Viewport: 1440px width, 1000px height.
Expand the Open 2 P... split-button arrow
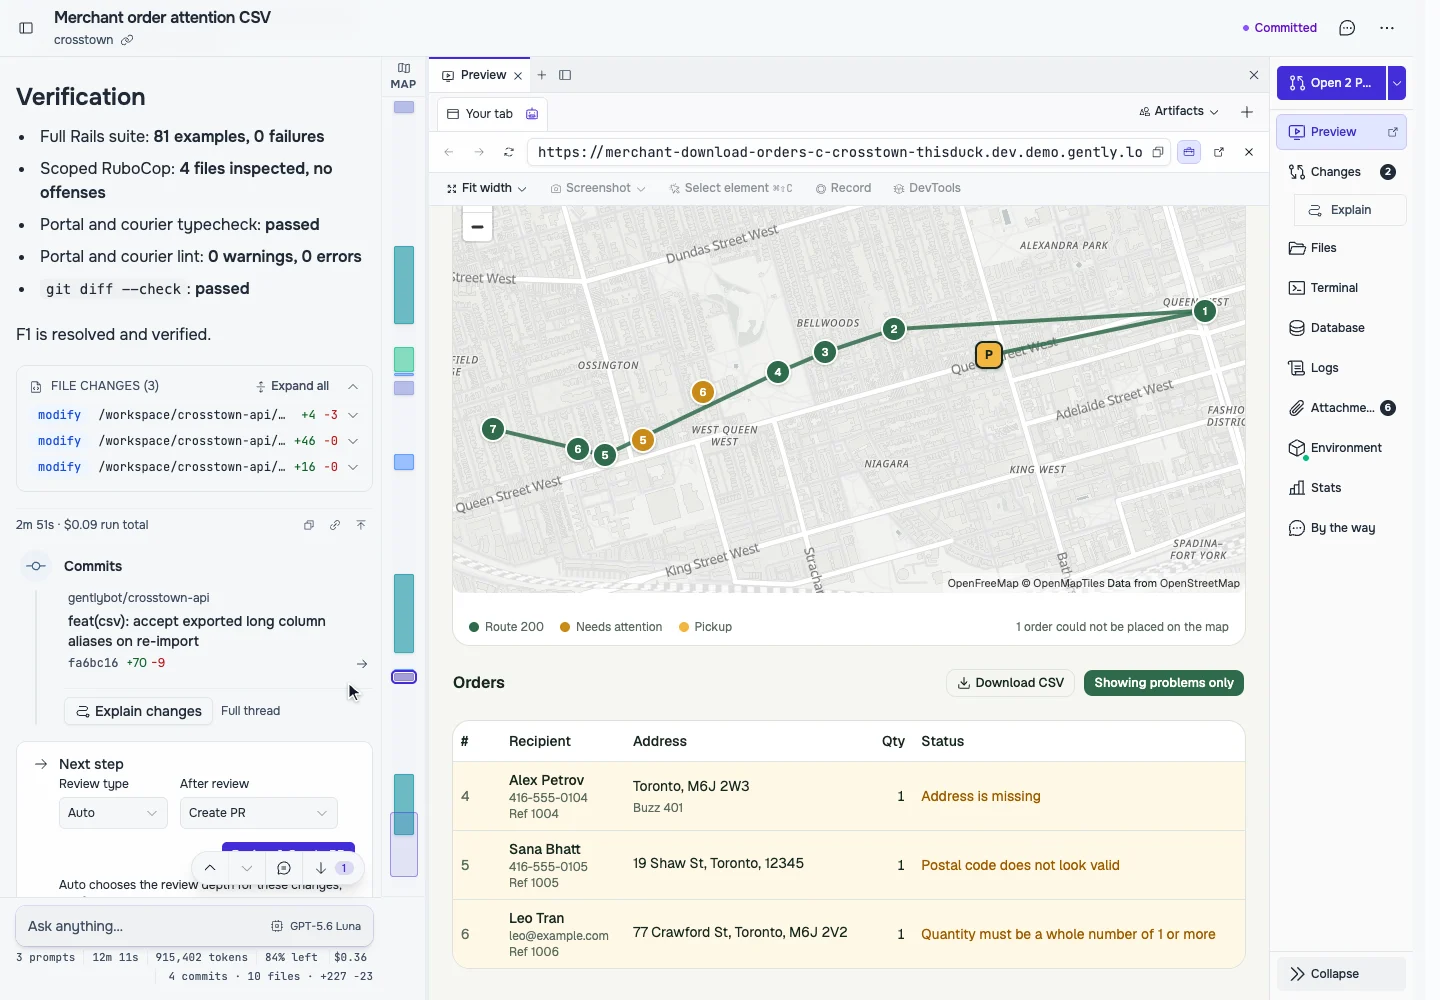point(1397,83)
